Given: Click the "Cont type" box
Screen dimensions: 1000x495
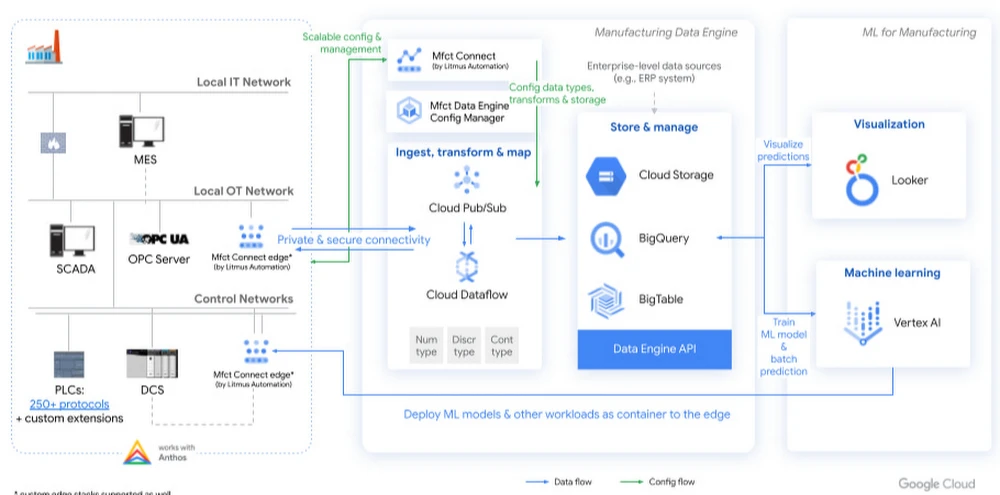Looking at the screenshot, I should click(x=502, y=346).
